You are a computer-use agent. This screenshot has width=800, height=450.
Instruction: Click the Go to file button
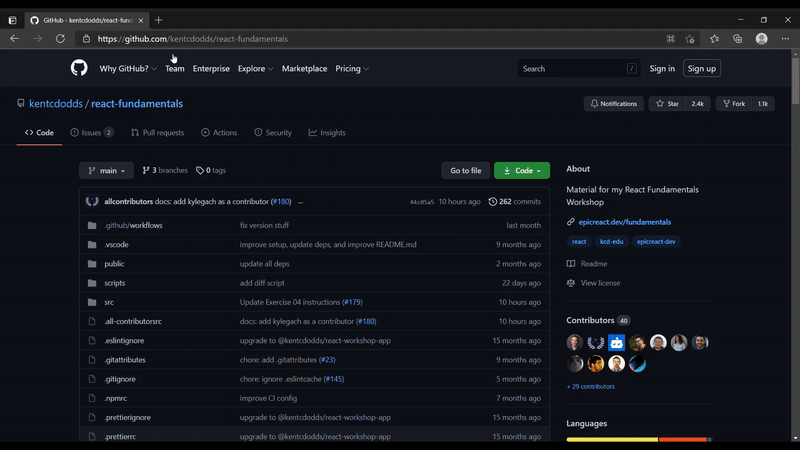(465, 170)
